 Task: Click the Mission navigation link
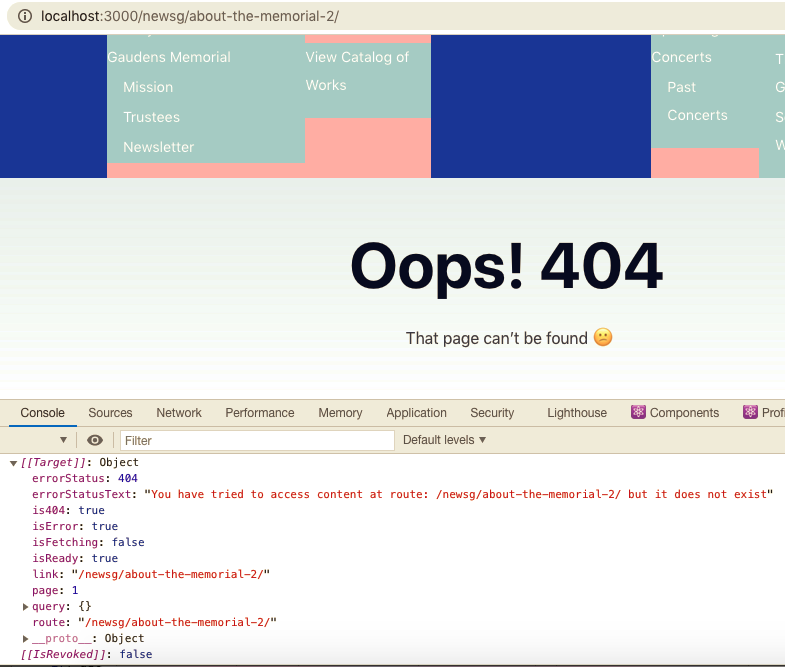pos(148,87)
